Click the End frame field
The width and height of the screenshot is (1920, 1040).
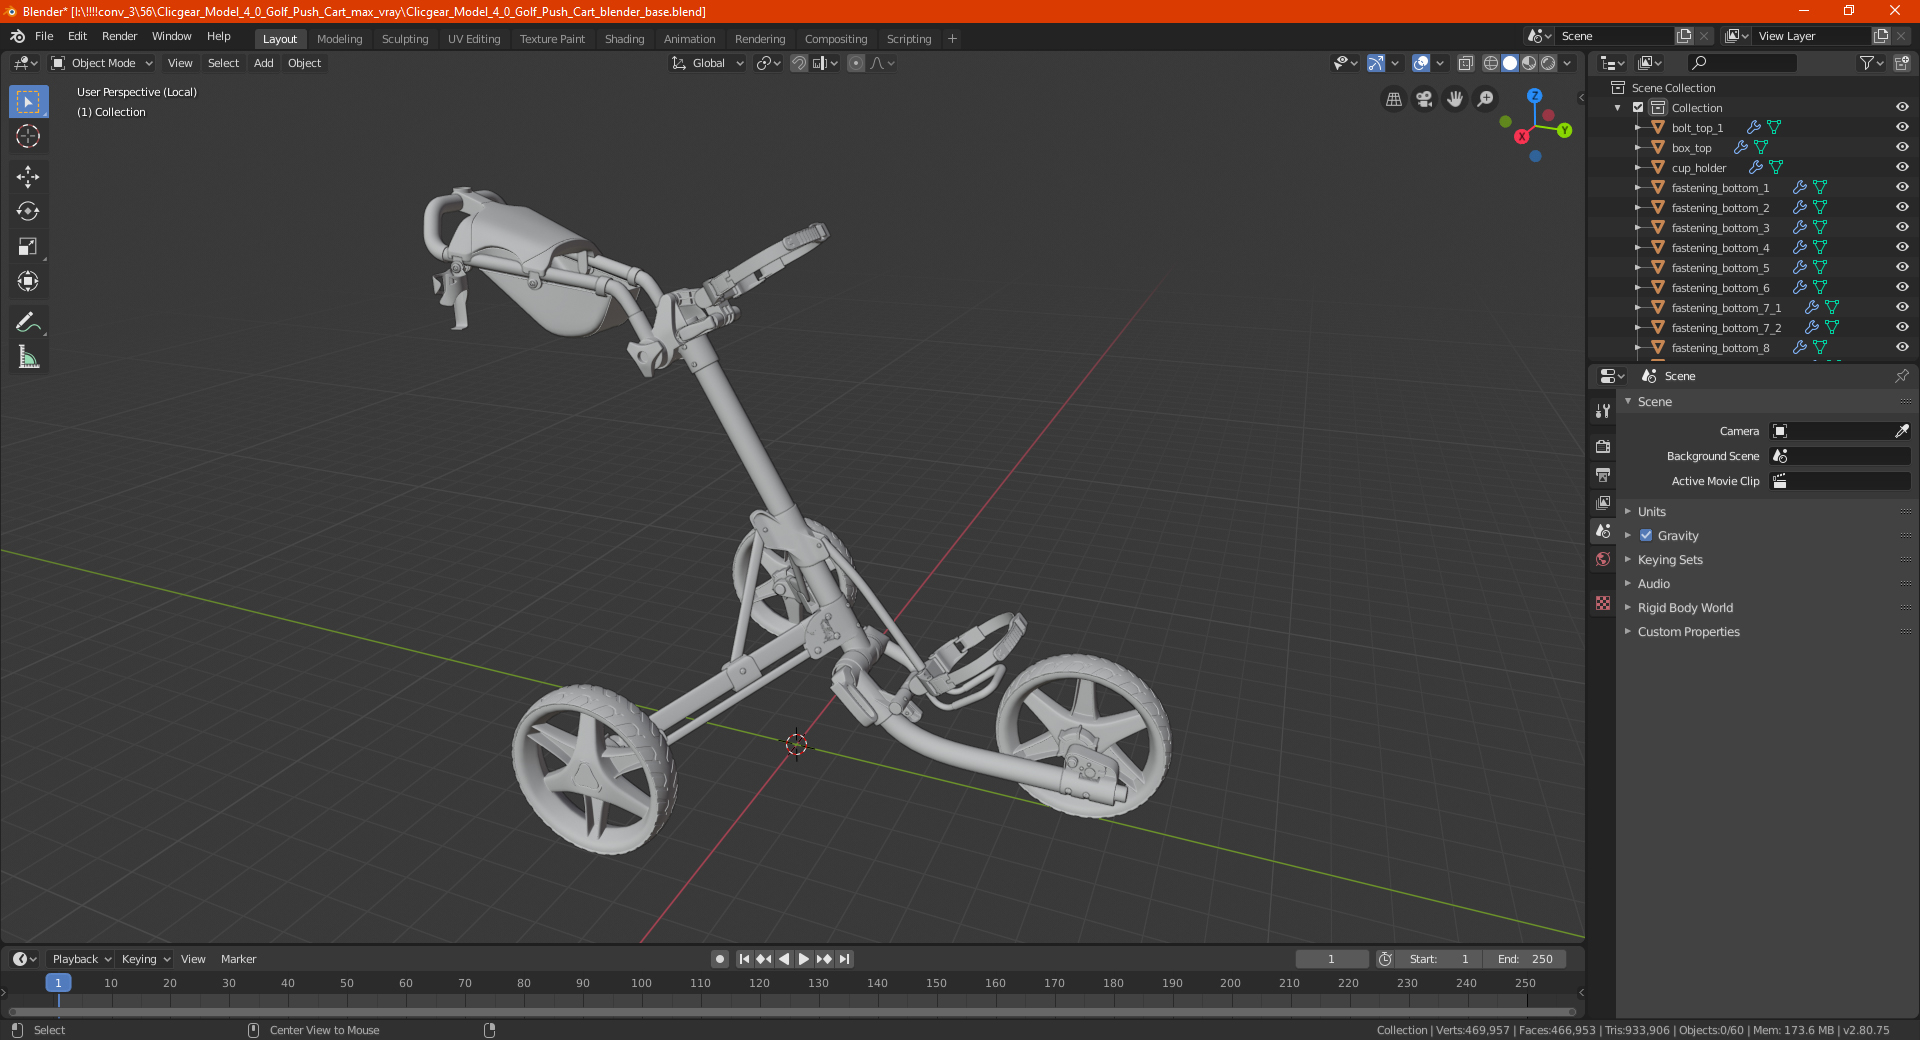coord(1525,959)
